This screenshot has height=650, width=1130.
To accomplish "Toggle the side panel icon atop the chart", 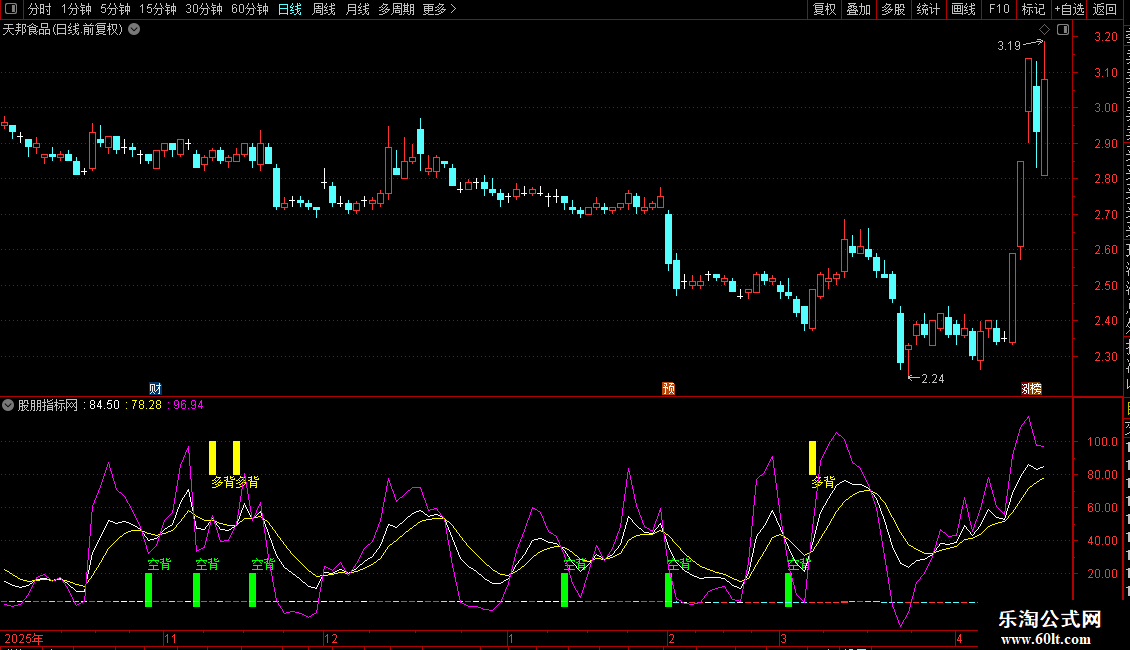I will click(1063, 30).
